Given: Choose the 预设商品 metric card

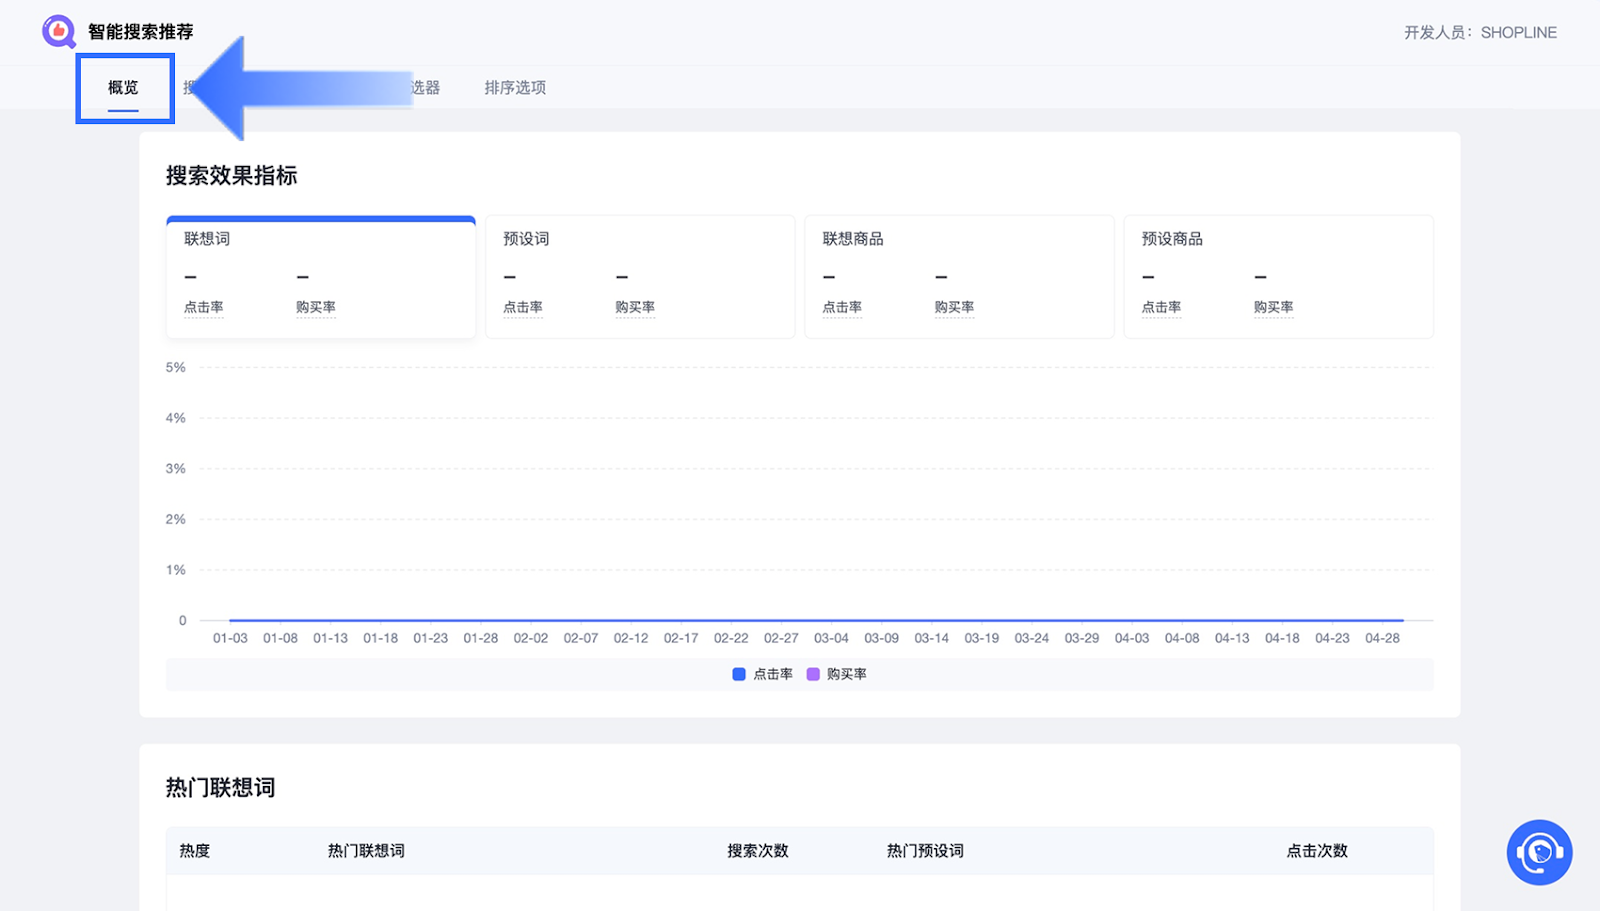Looking at the screenshot, I should pos(1278,276).
